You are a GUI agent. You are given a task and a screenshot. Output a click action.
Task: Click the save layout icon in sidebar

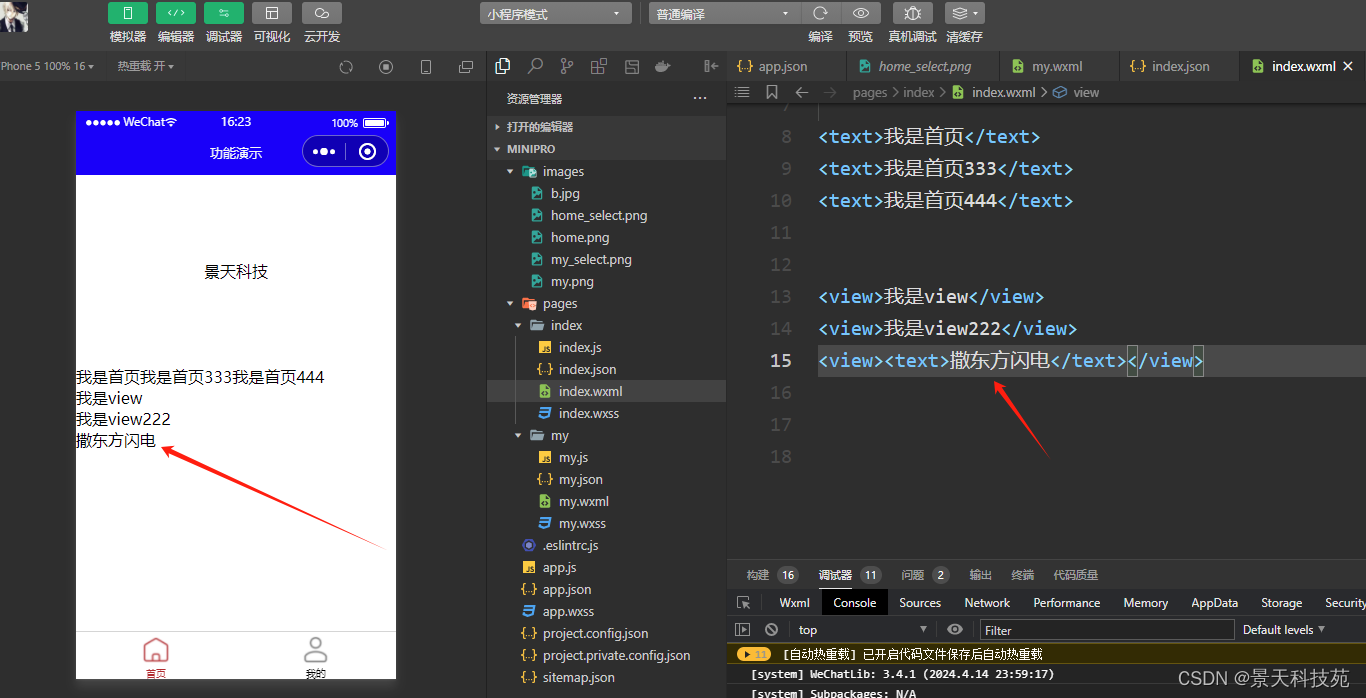[632, 66]
